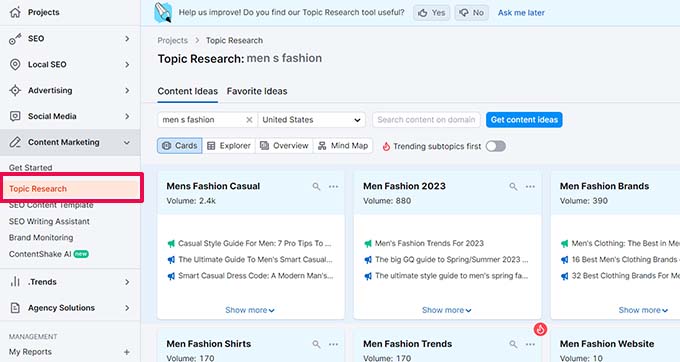Click Topic Research breadcrumb text
Screen dimensions: 680x362
click(234, 40)
